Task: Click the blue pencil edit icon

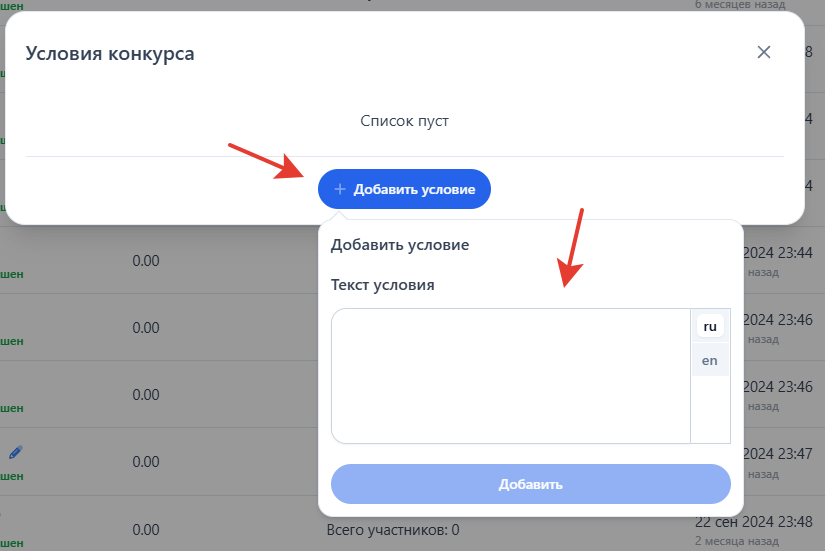Action: (x=15, y=452)
